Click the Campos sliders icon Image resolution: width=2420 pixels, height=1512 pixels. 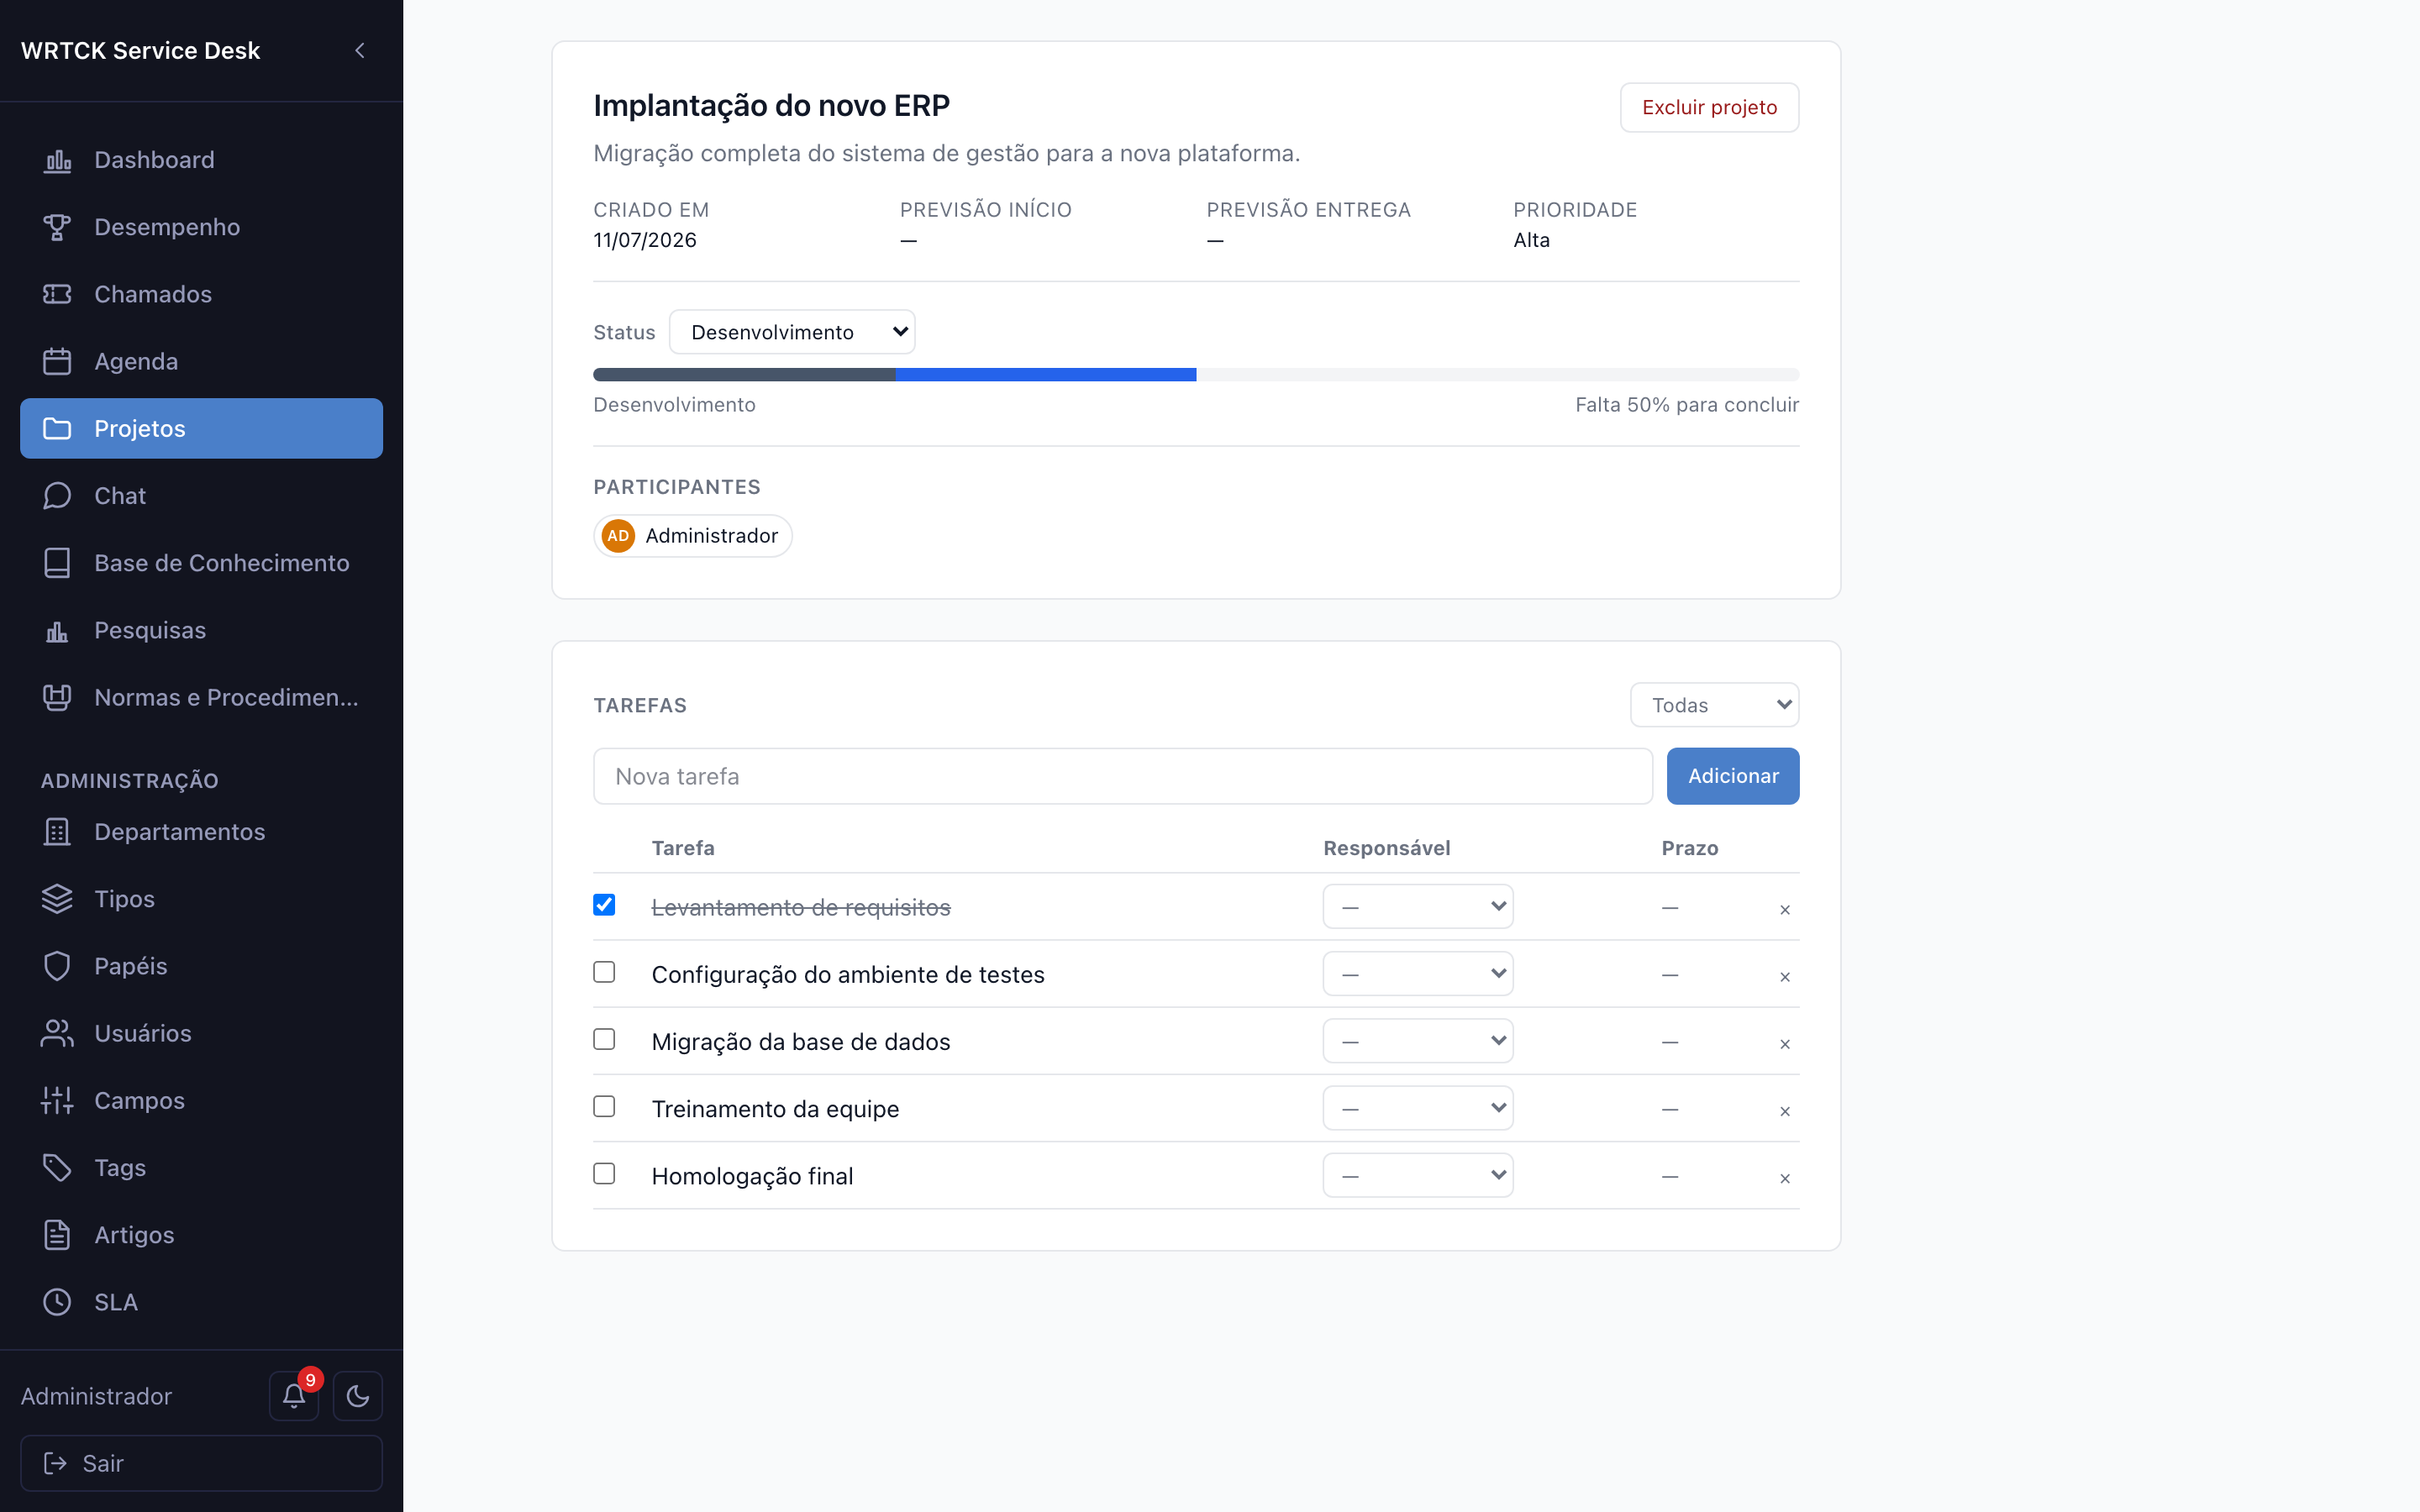coord(57,1100)
